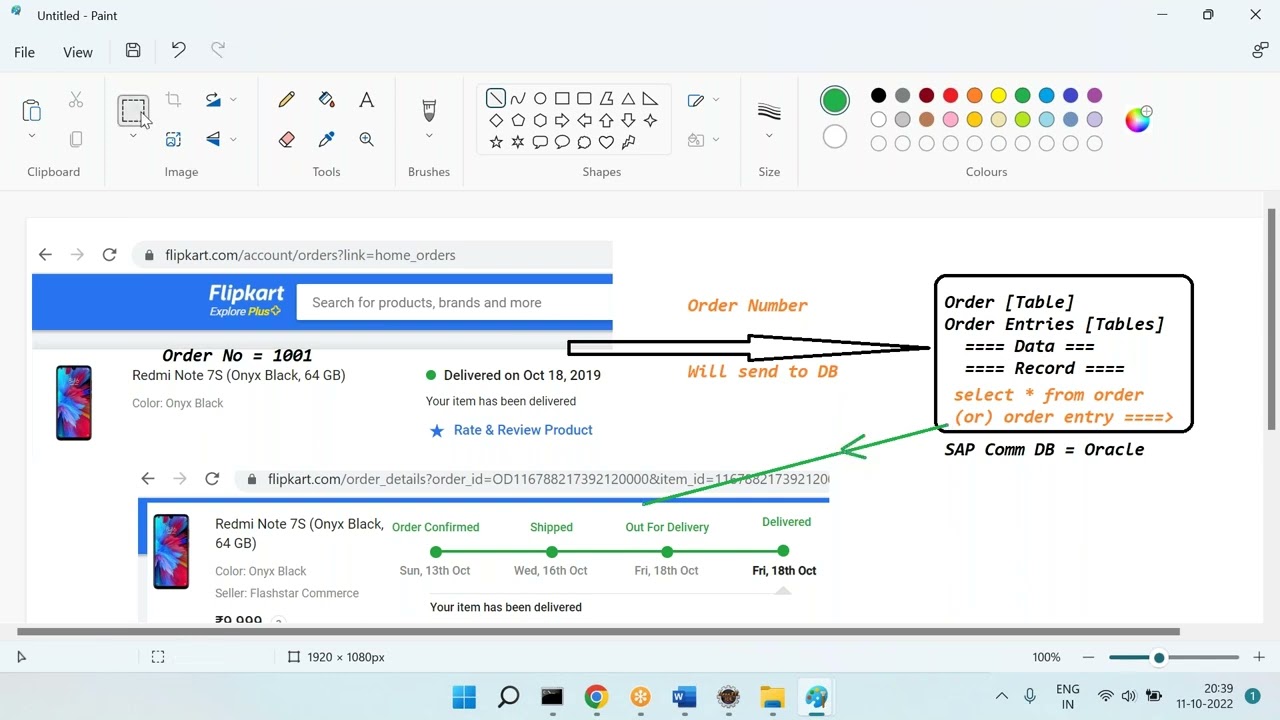
Task: Select the Right arrow shape
Action: (562, 120)
